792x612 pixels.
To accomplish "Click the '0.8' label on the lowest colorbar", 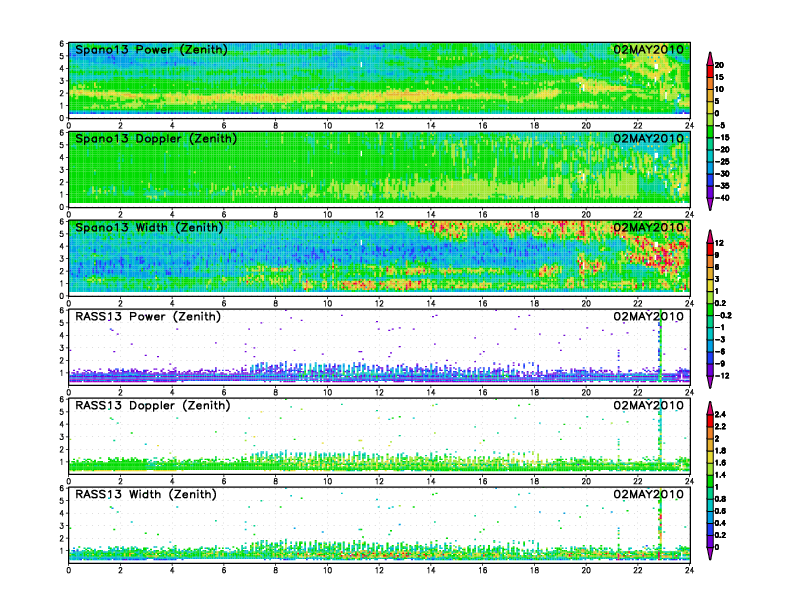I will [x=720, y=499].
